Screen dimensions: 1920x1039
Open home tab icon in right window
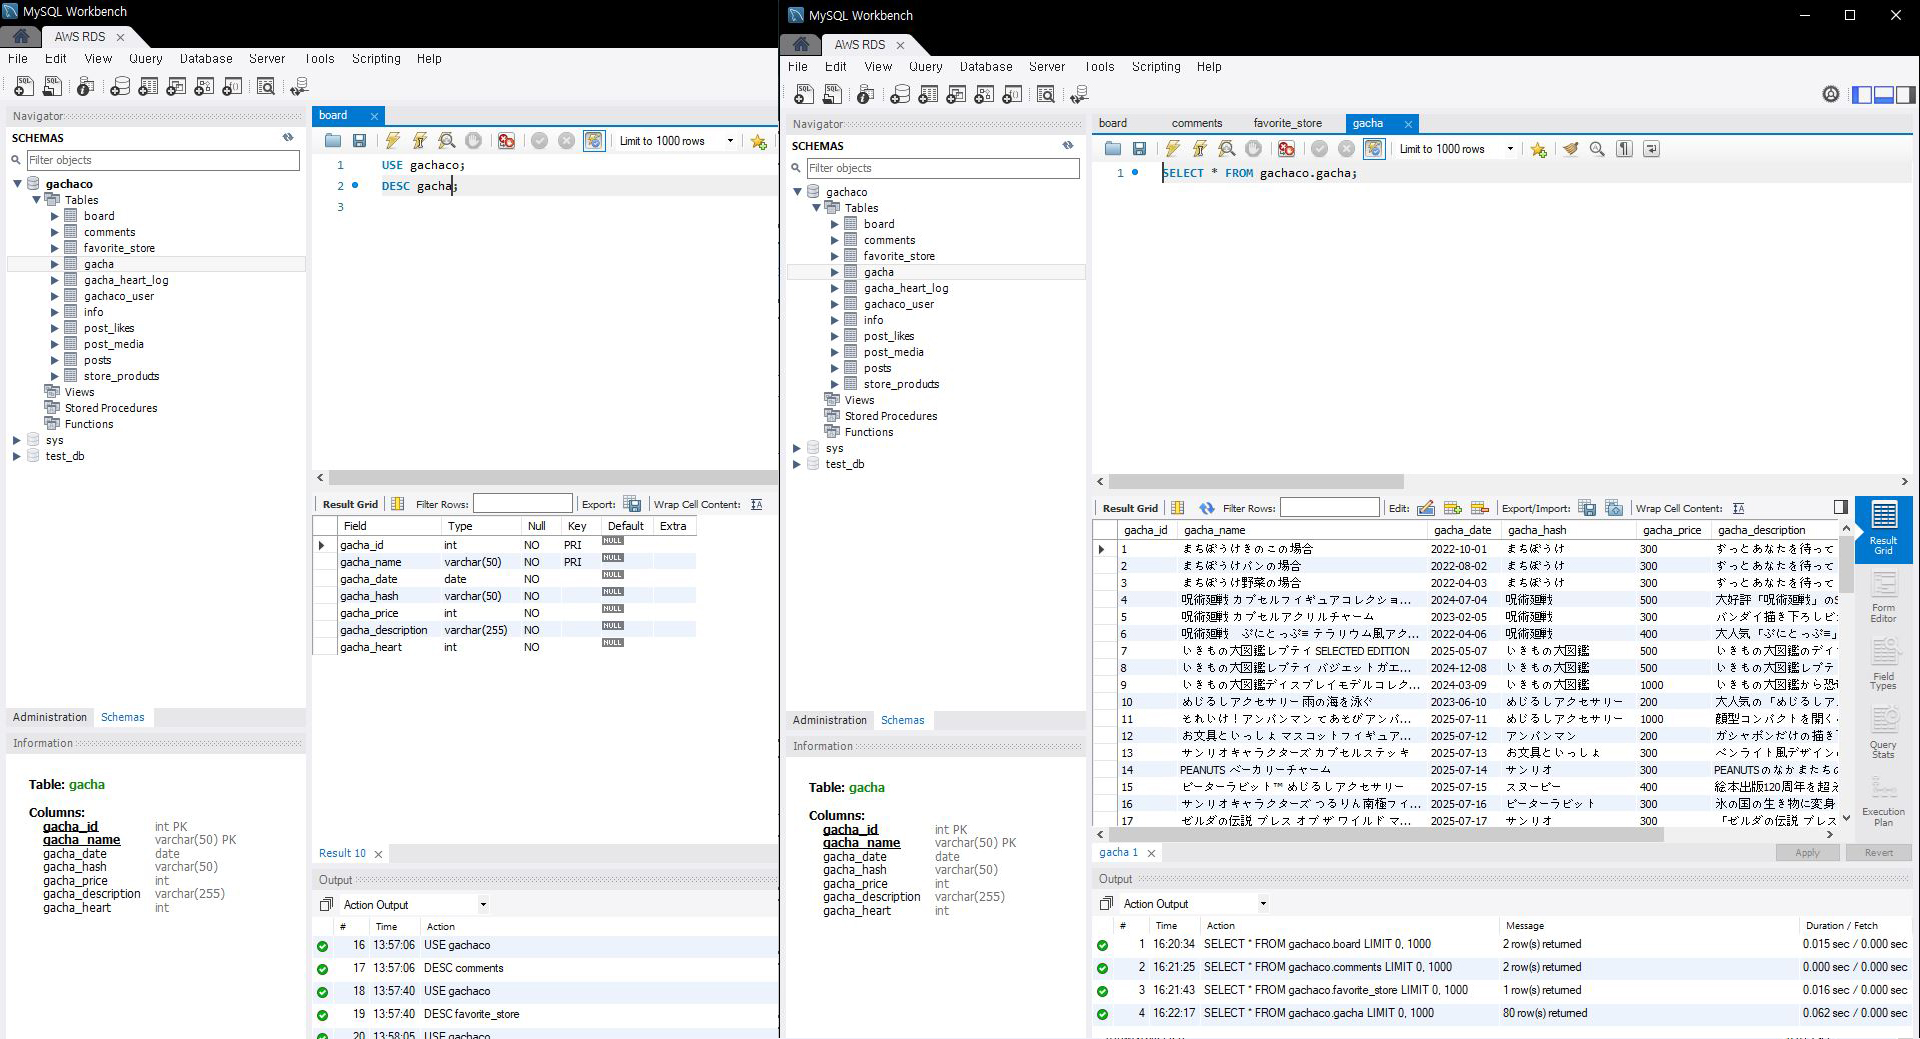[x=800, y=45]
